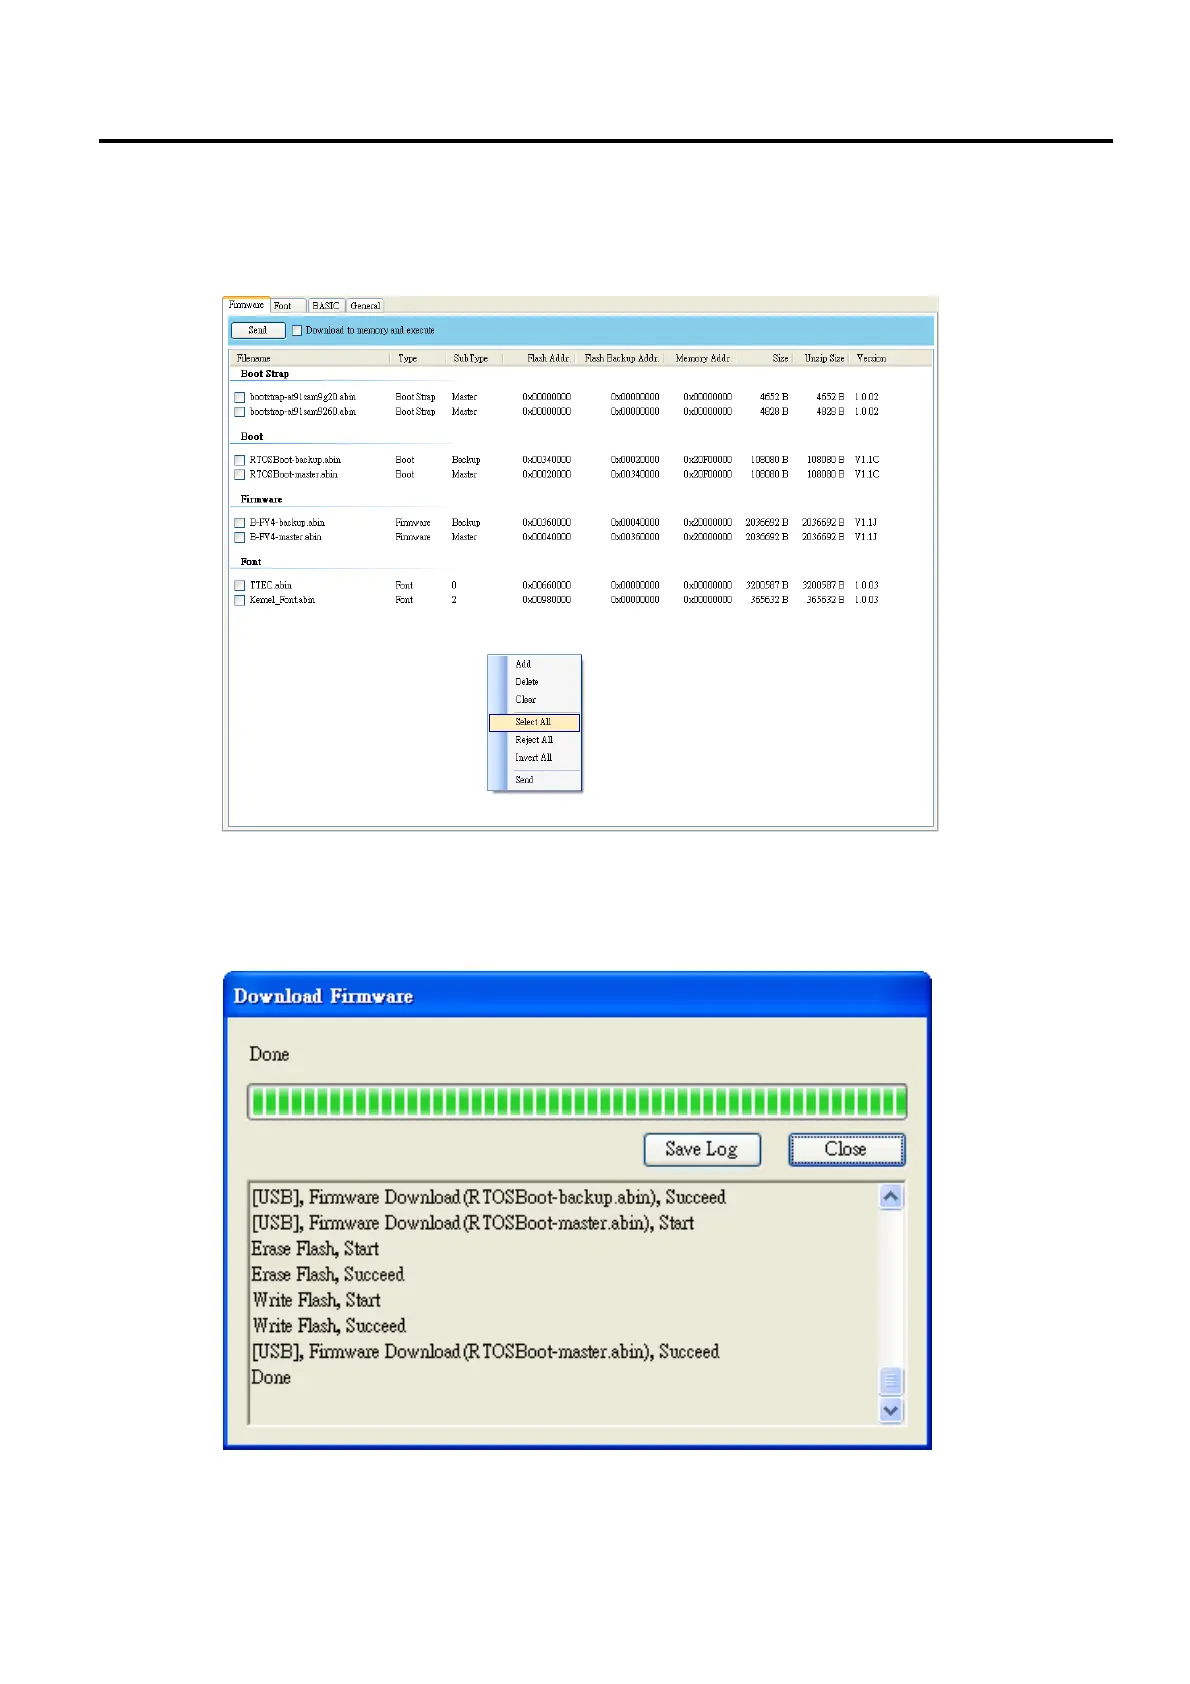Choose Send in context menu
The image size is (1190, 1684).
tap(534, 780)
